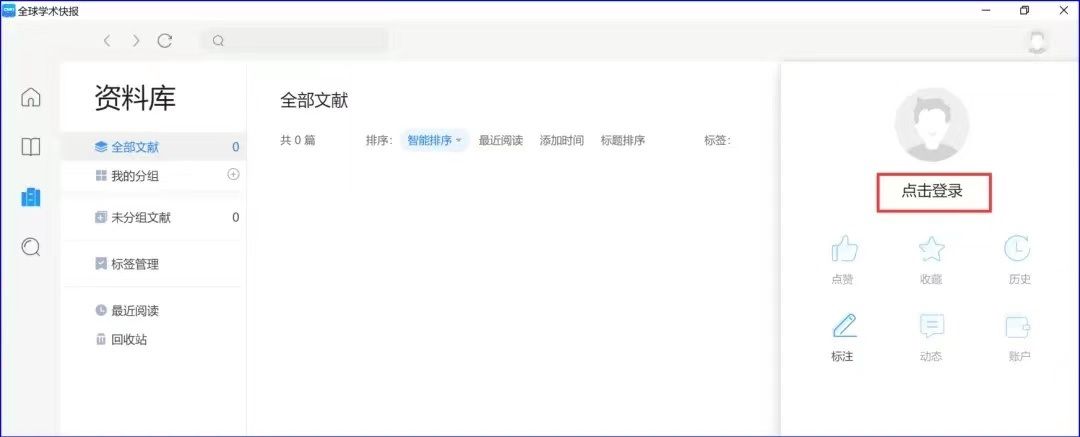The width and height of the screenshot is (1080, 437).
Task: Open 收藏 star favorites icon
Action: pyautogui.click(x=931, y=250)
